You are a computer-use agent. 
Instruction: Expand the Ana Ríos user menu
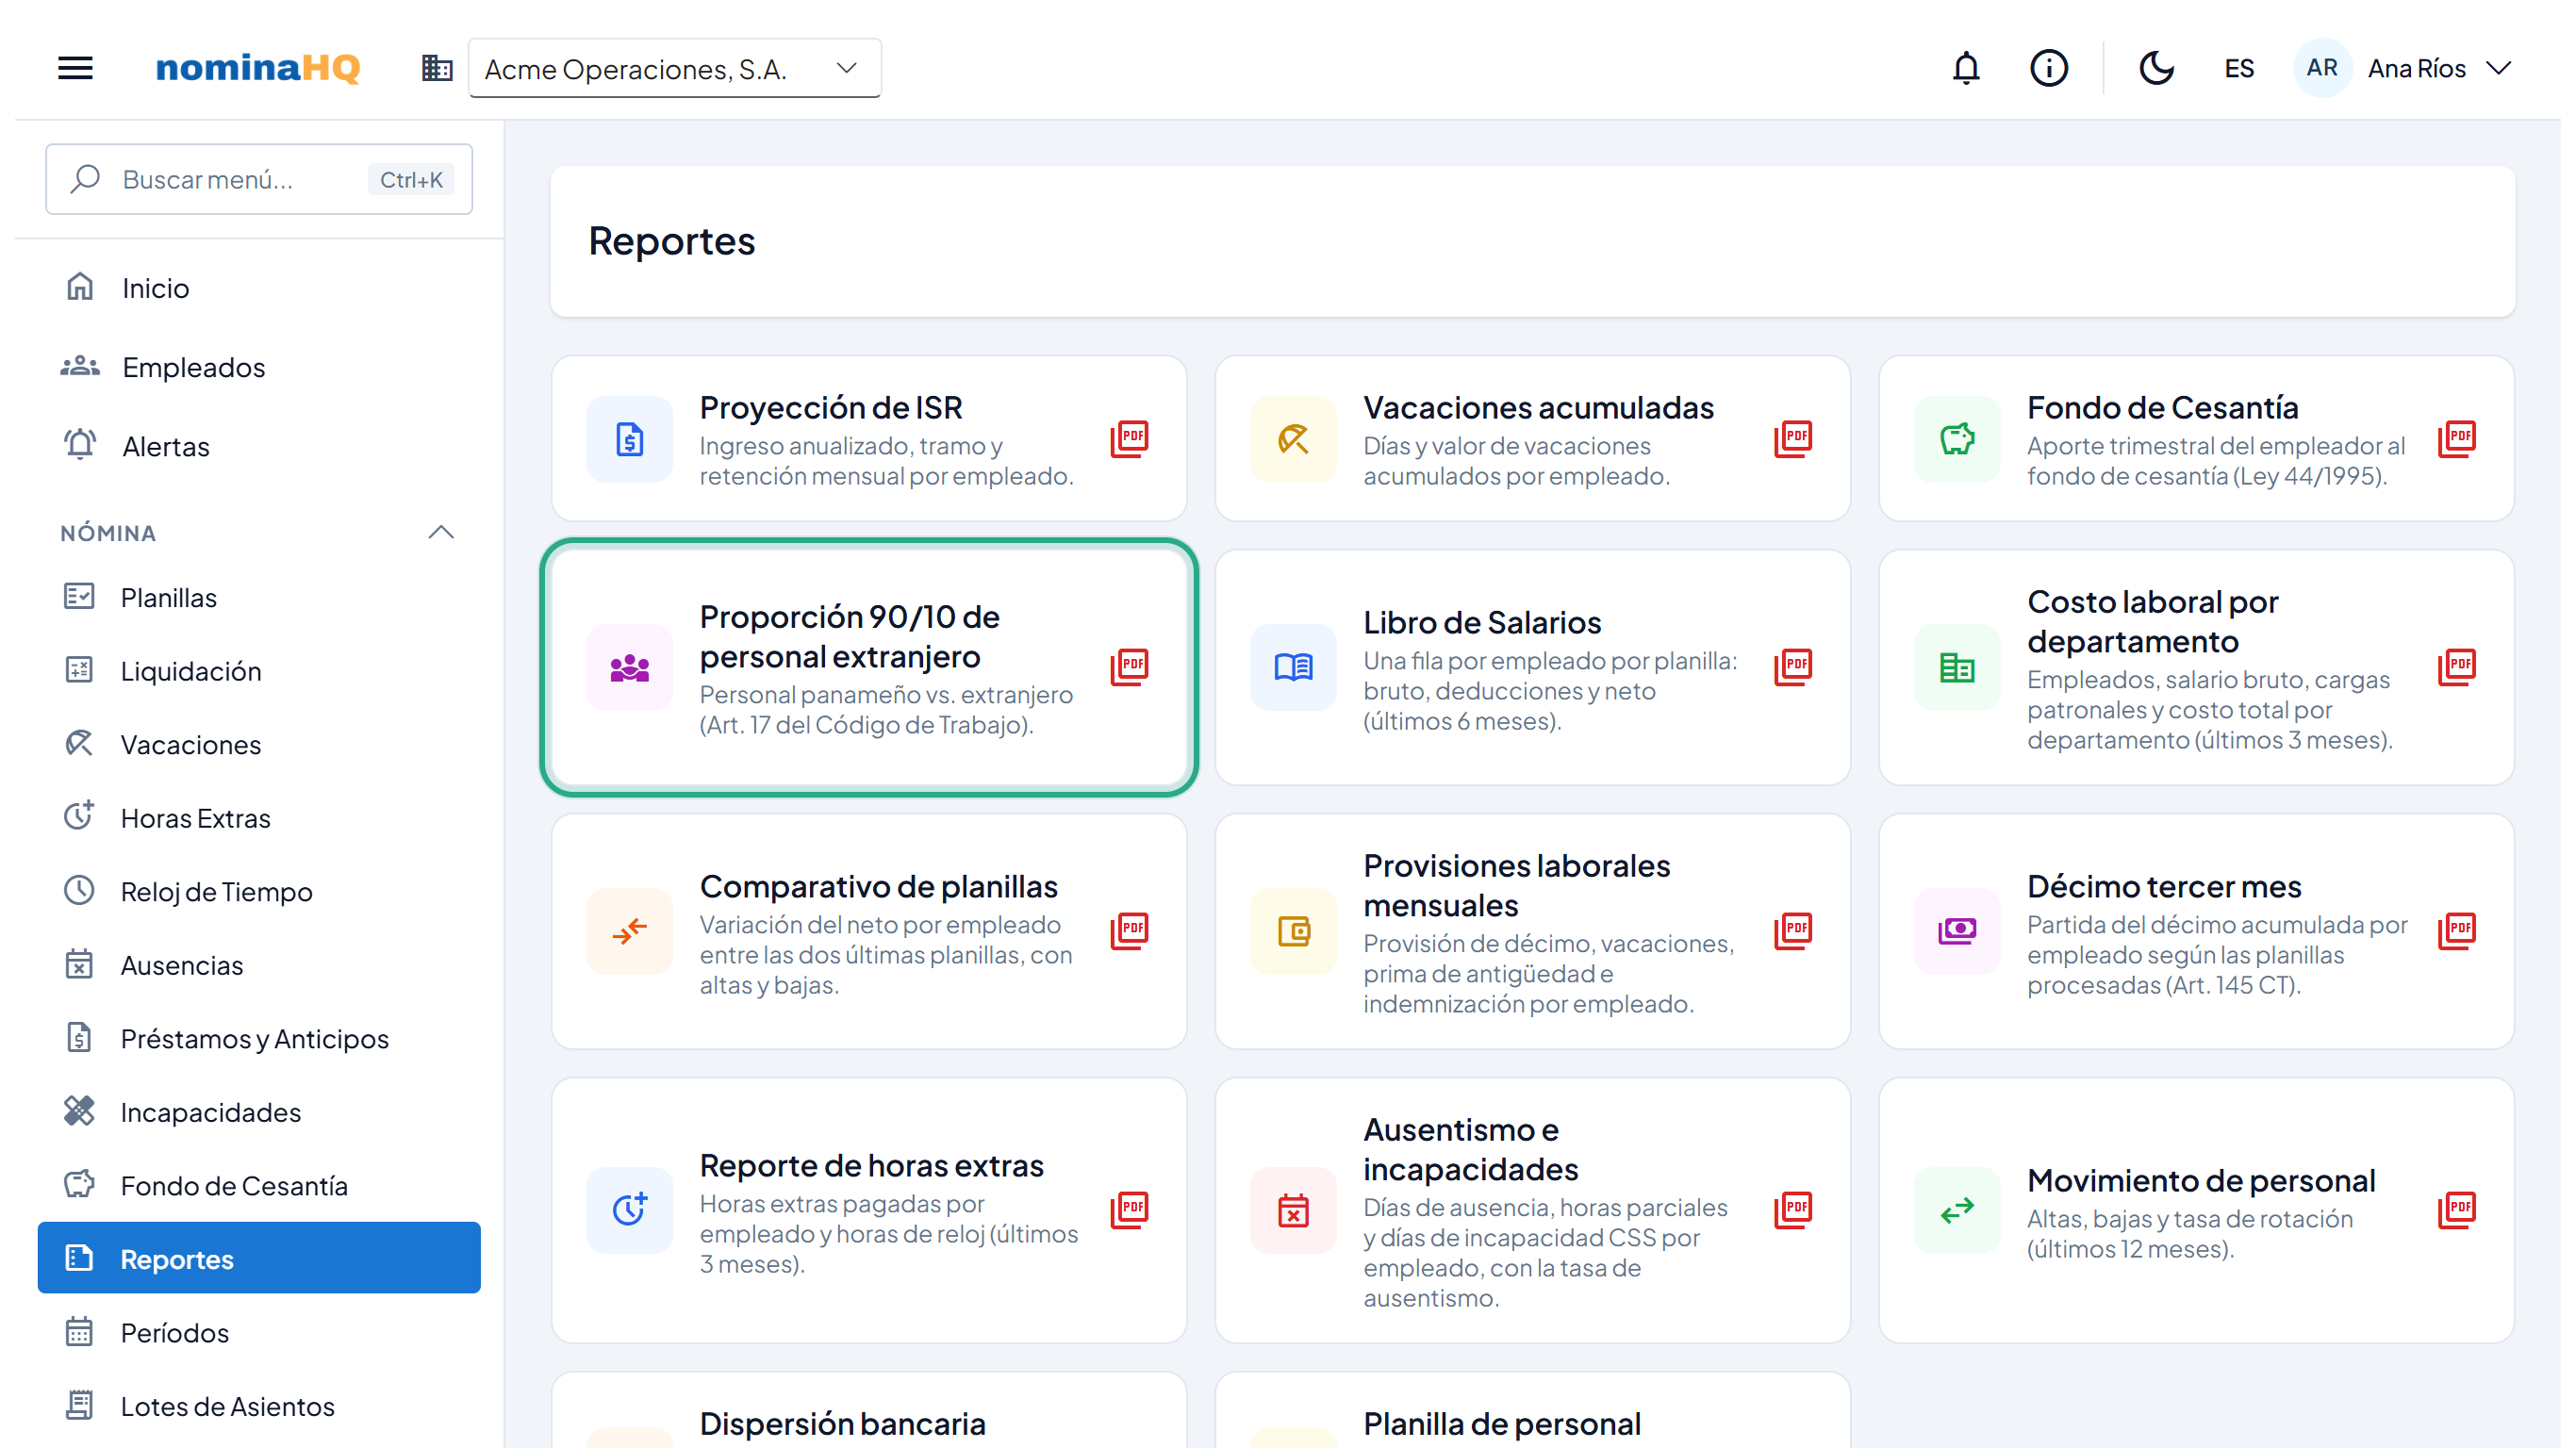(2440, 68)
